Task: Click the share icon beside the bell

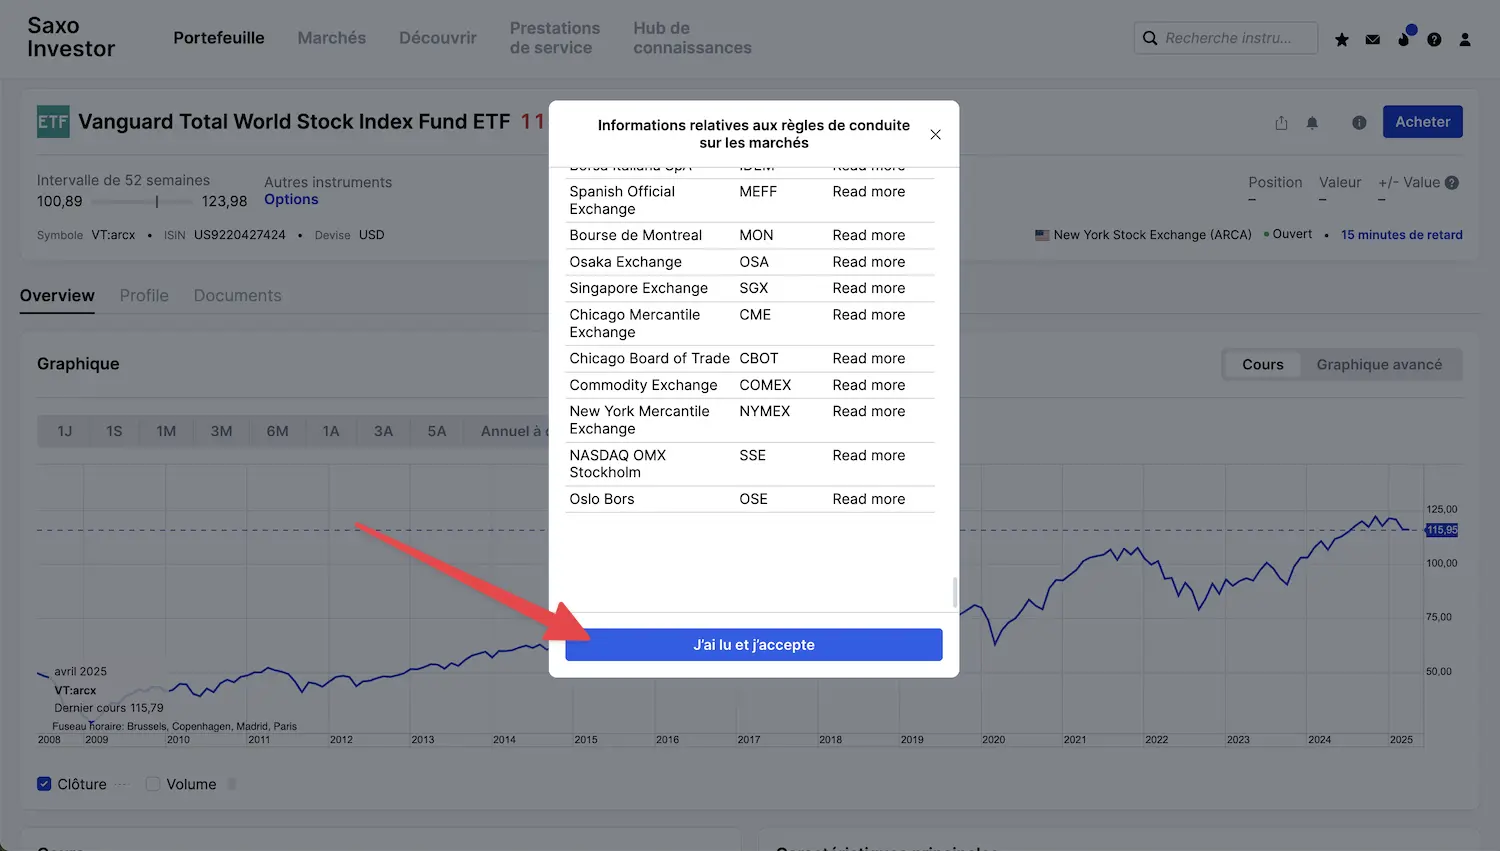Action: click(1281, 123)
